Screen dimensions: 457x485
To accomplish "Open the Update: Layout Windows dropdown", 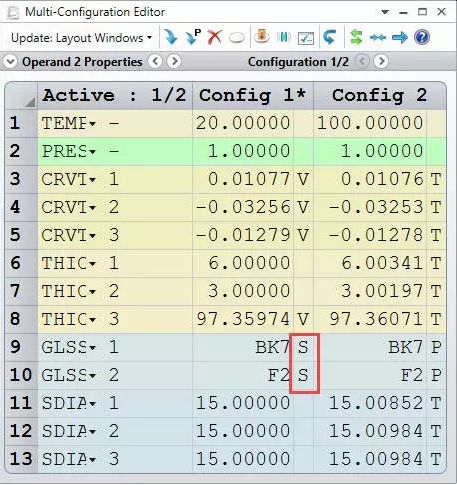I will point(82,38).
